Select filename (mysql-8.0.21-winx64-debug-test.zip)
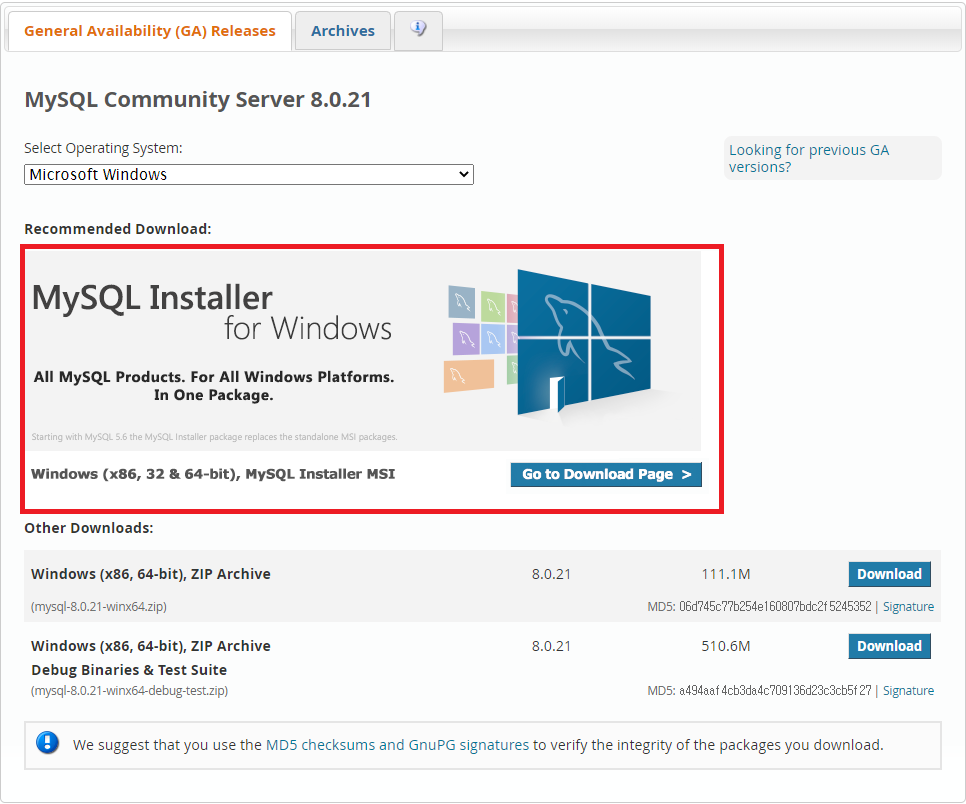966x804 pixels. coord(129,691)
